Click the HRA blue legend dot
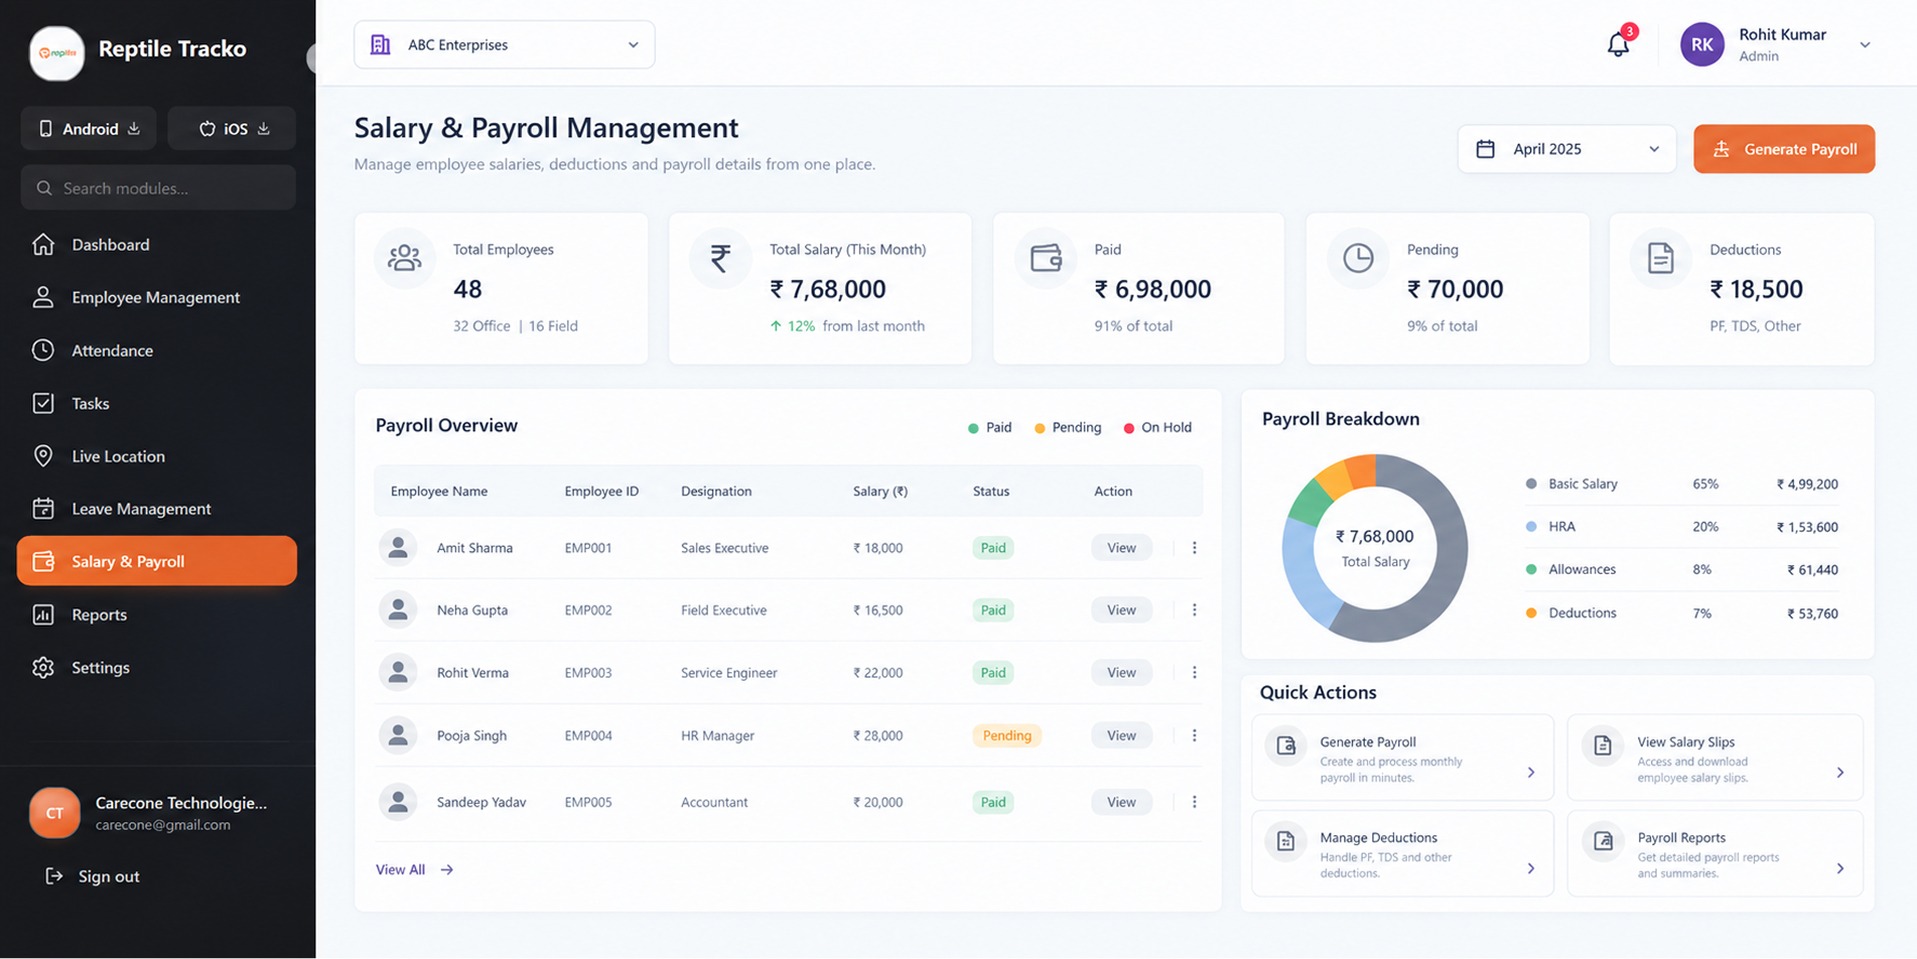 point(1531,527)
